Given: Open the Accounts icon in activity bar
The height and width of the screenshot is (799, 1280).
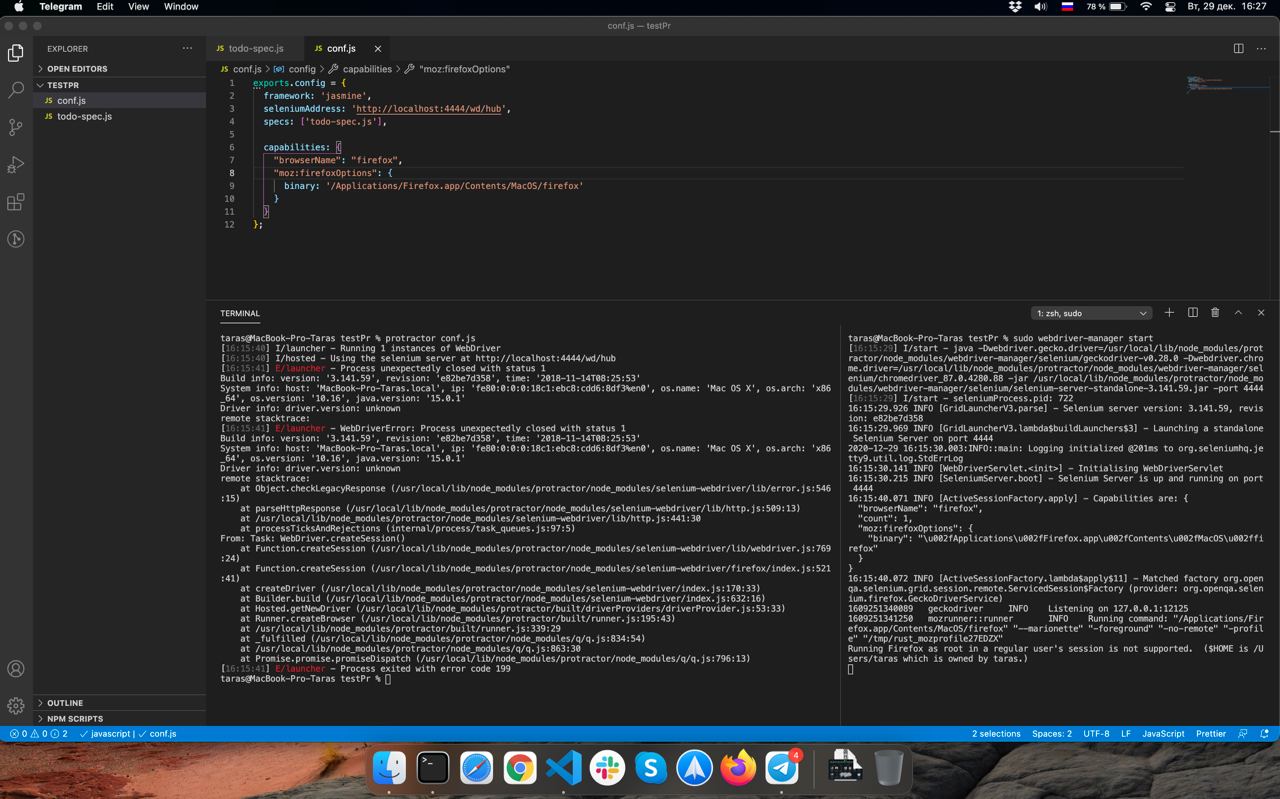Looking at the screenshot, I should tap(16, 669).
